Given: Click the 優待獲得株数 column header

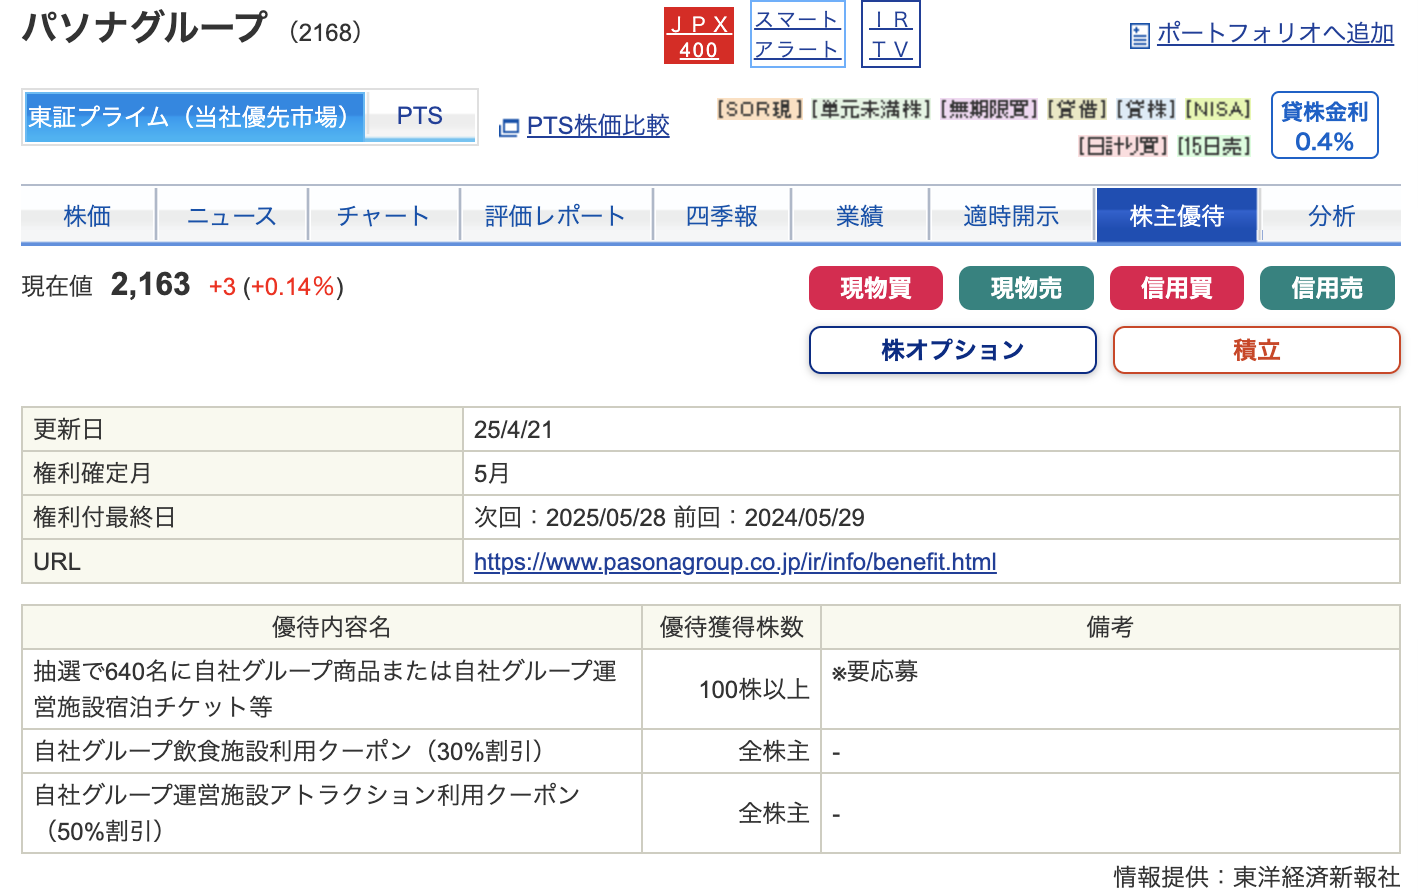Looking at the screenshot, I should pos(732,627).
